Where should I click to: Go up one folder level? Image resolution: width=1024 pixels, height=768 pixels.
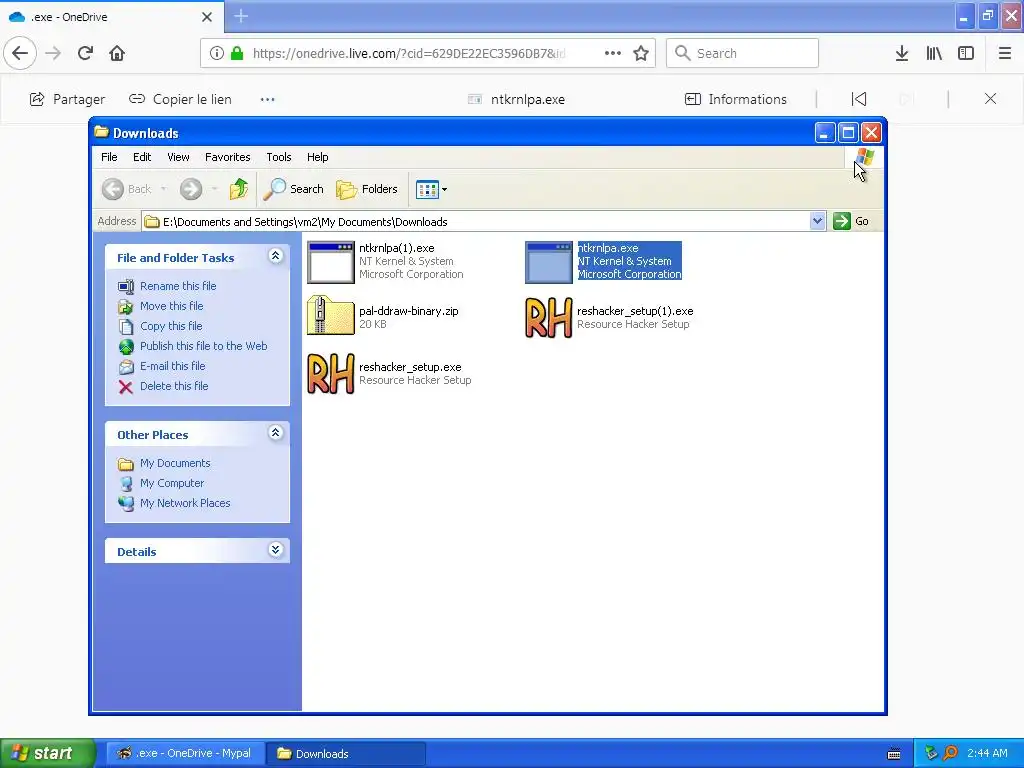pos(238,189)
